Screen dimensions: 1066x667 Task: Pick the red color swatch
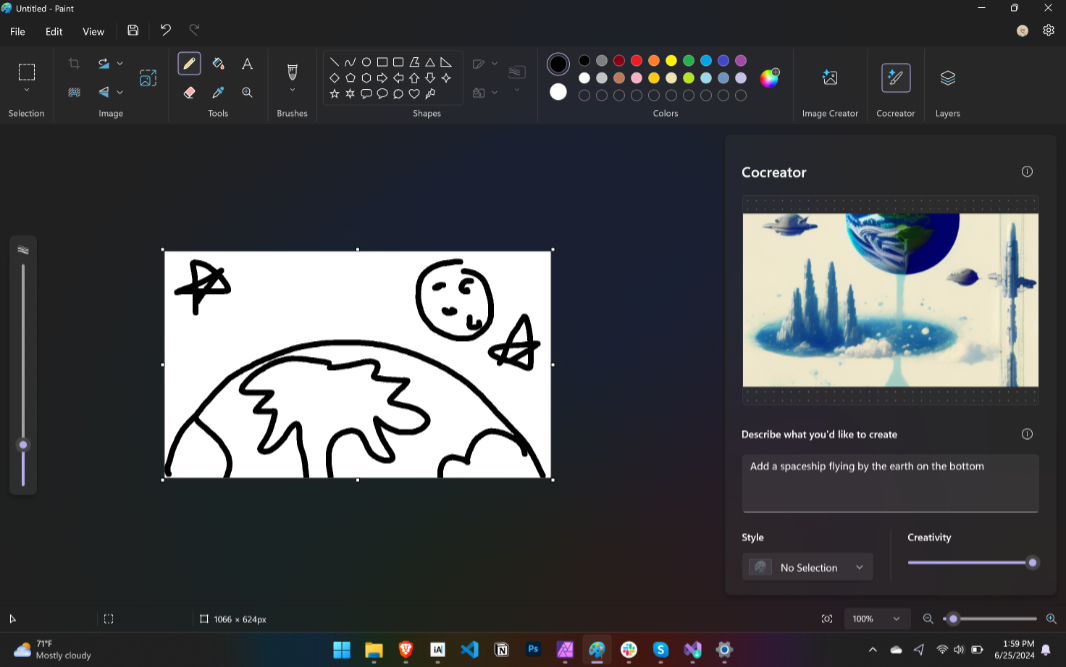(x=636, y=61)
